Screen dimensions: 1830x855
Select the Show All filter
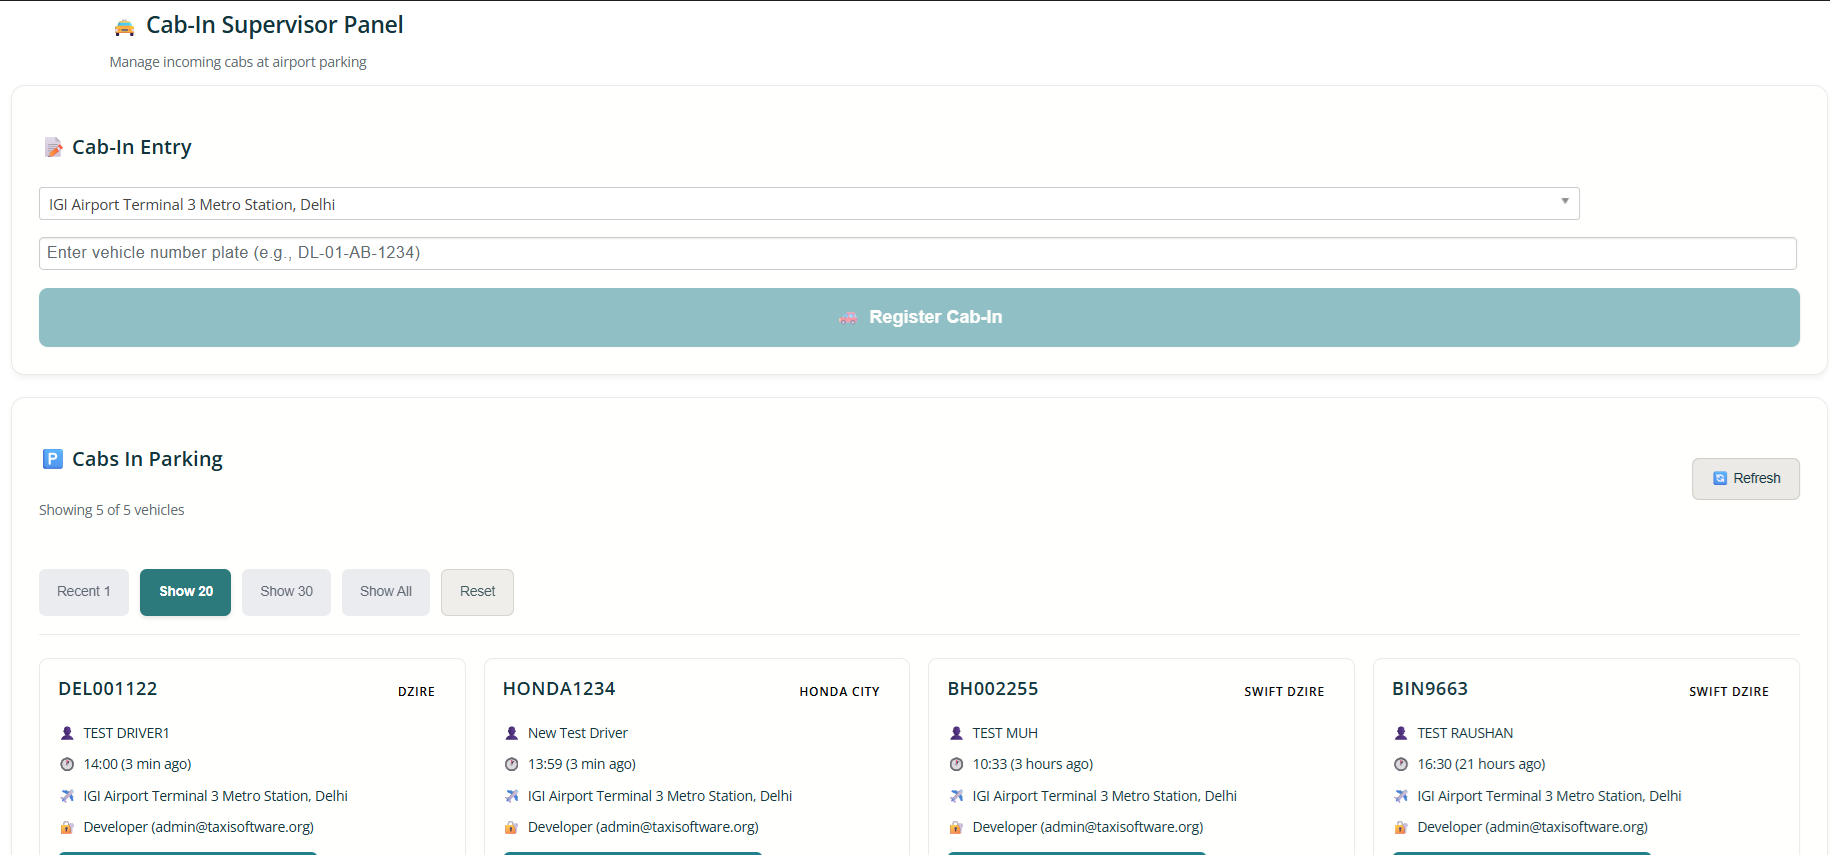[386, 592]
